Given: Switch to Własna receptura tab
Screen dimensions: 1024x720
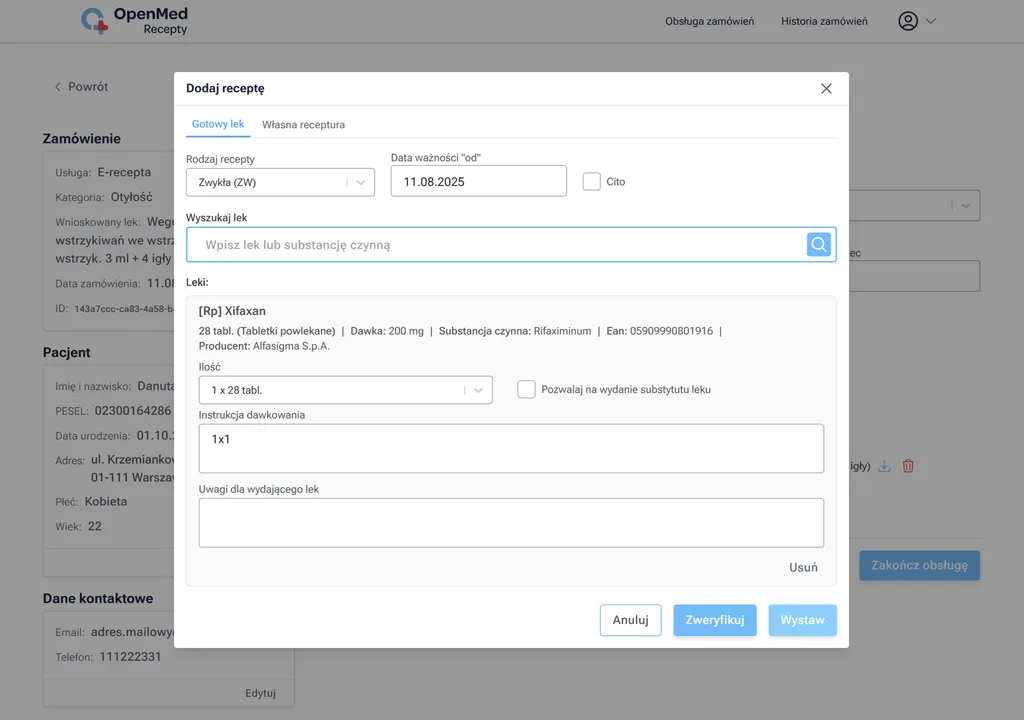Looking at the screenshot, I should (x=303, y=125).
